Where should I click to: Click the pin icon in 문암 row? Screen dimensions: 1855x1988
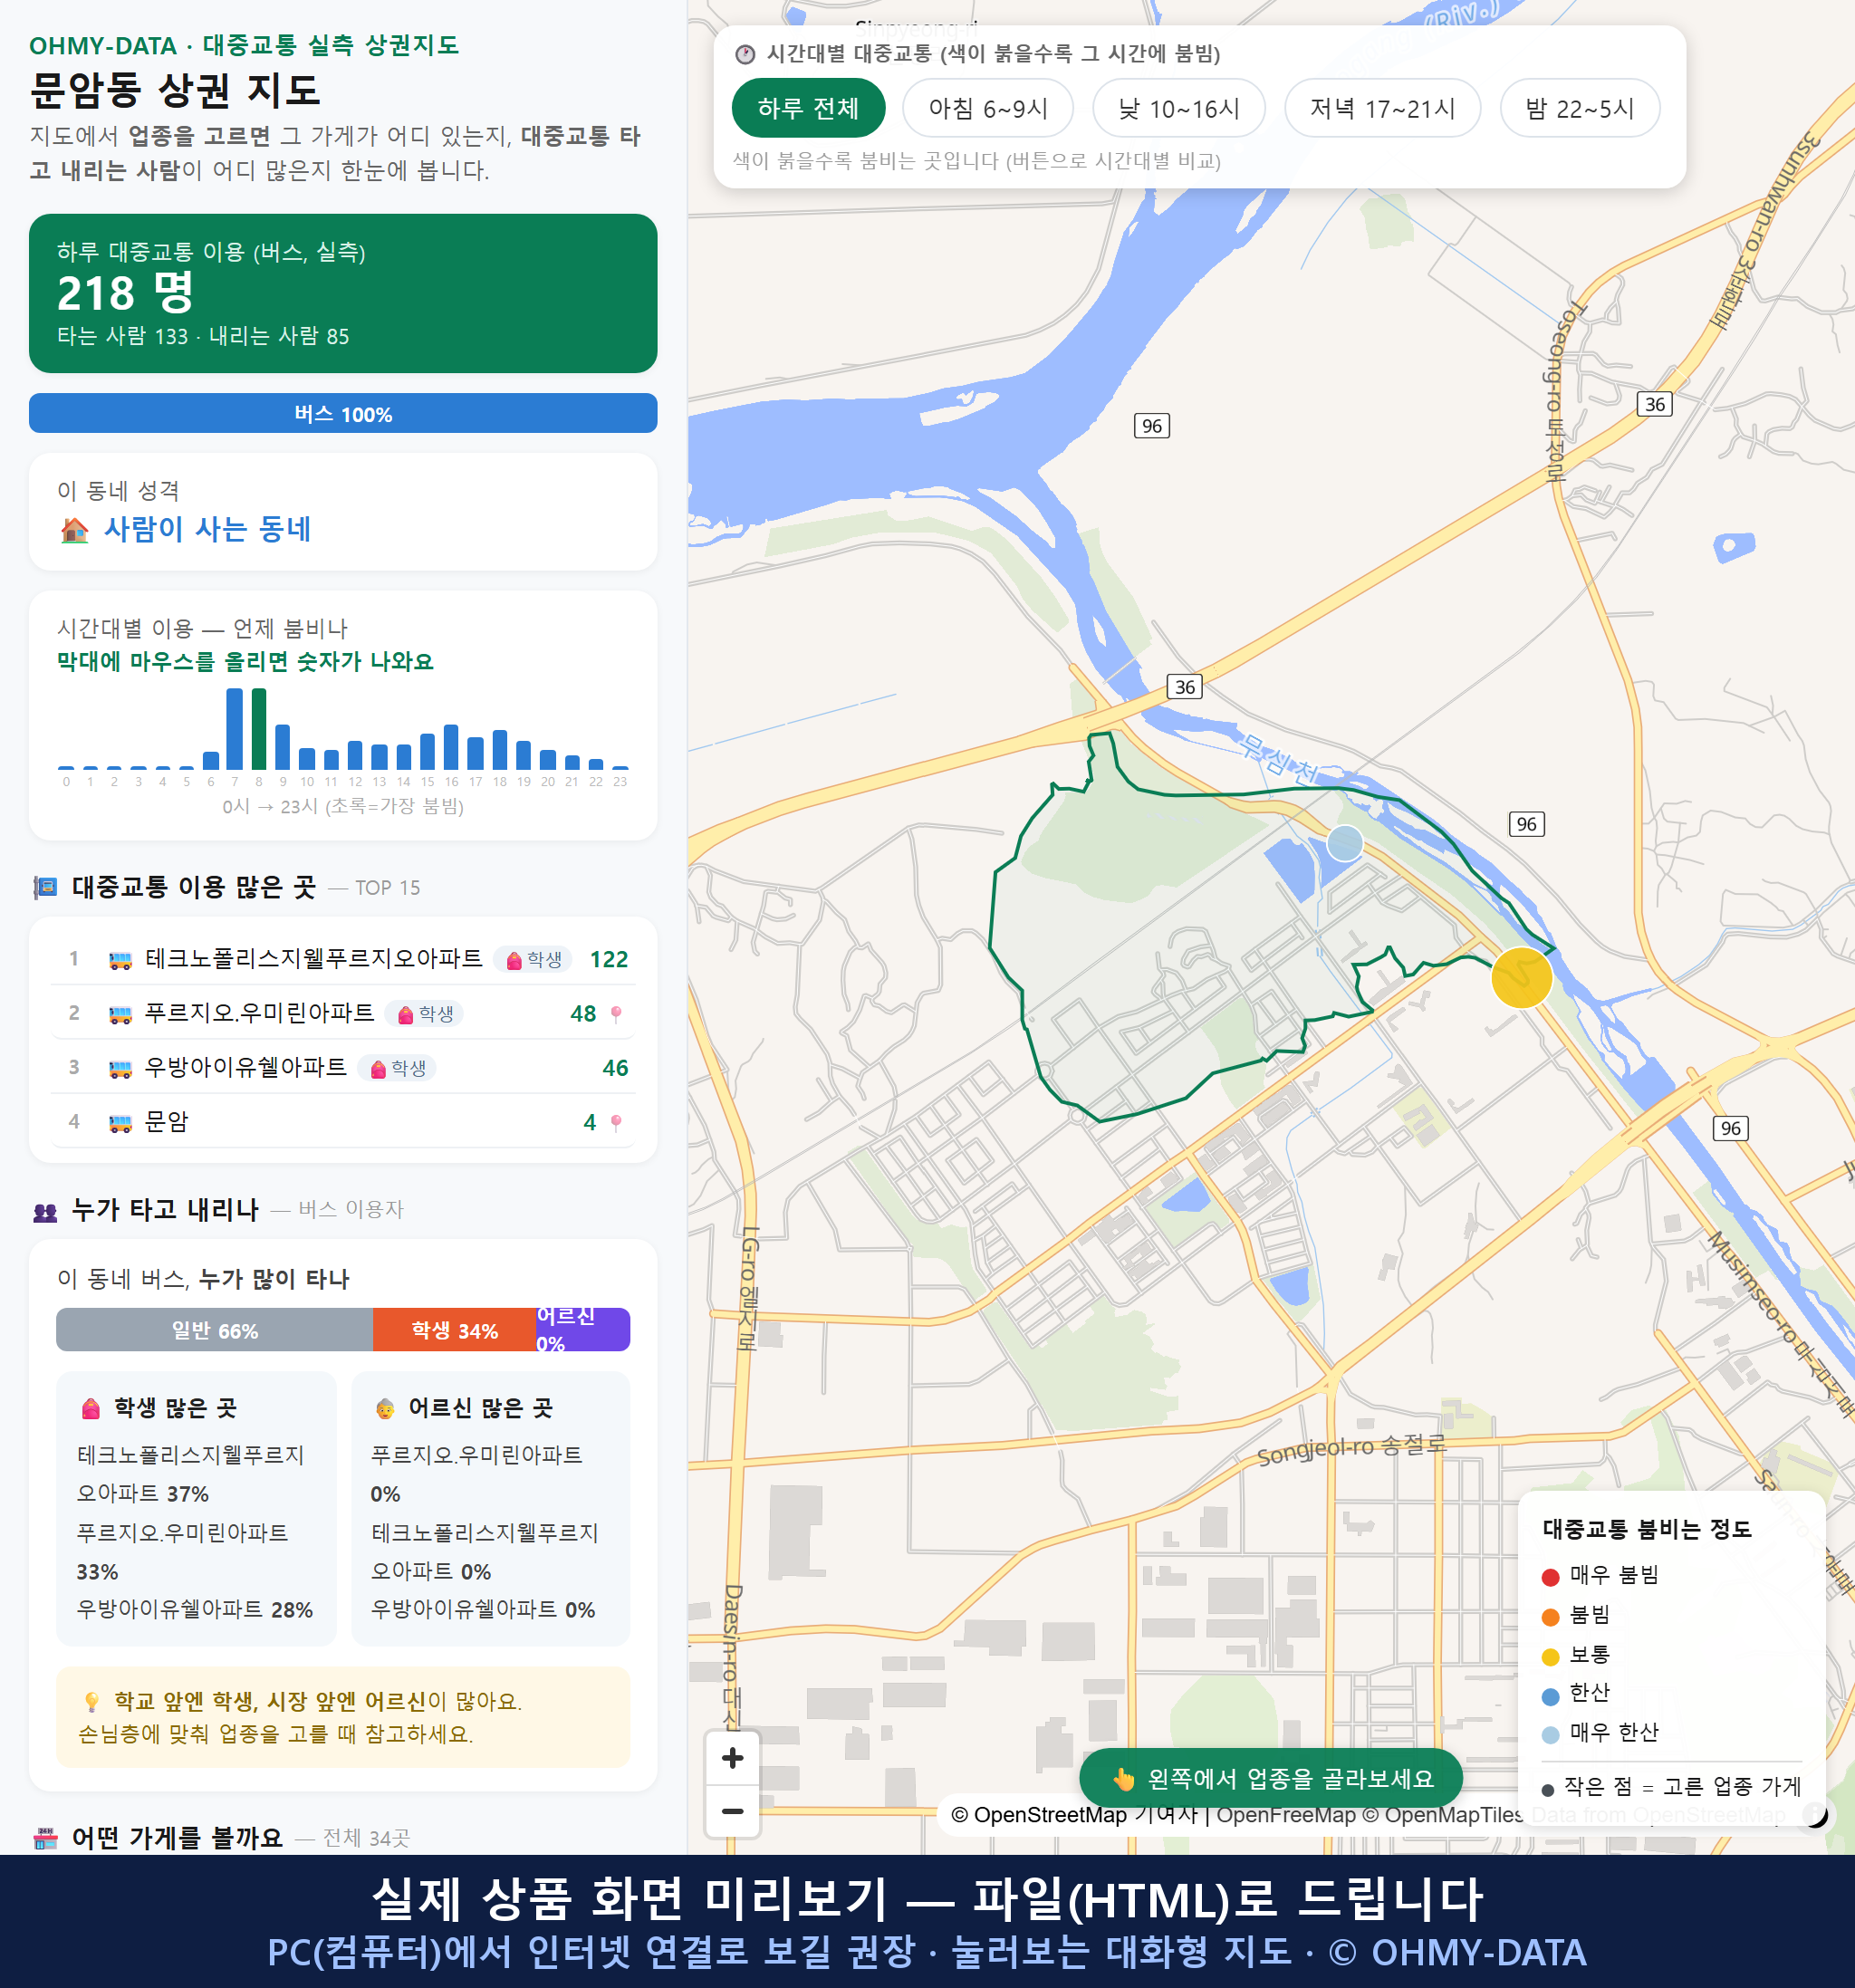(x=616, y=1122)
